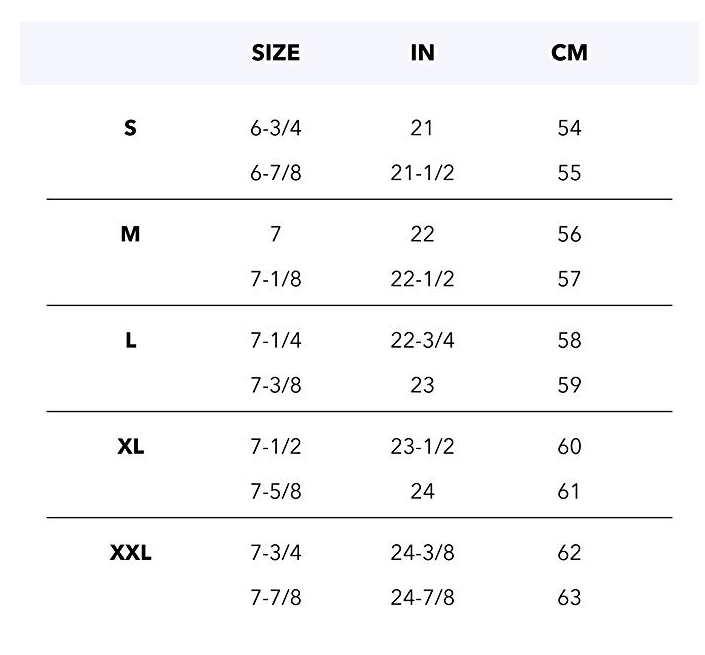Select the XXL size row label
Image resolution: width=705 pixels, height=655 pixels.
click(x=130, y=552)
